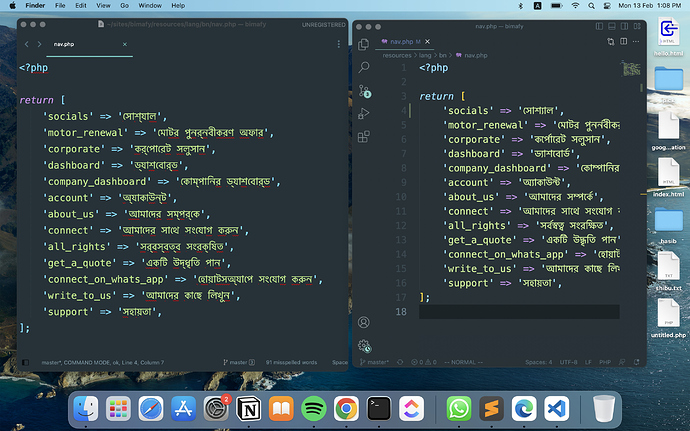Screen dimensions: 690x431
Task: Click Bluetooth icon in menu bar
Action: coord(521,6)
